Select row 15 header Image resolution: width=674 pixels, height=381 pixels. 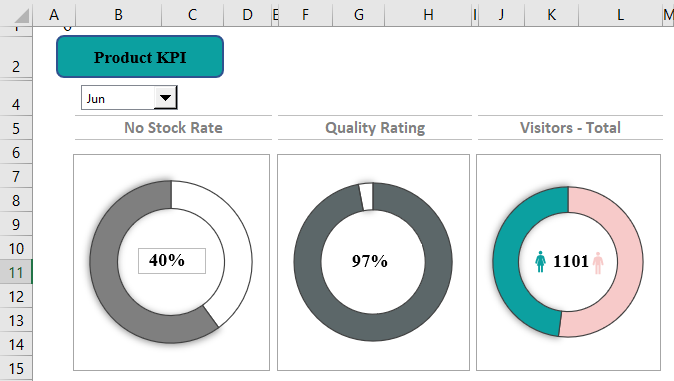[x=16, y=368]
